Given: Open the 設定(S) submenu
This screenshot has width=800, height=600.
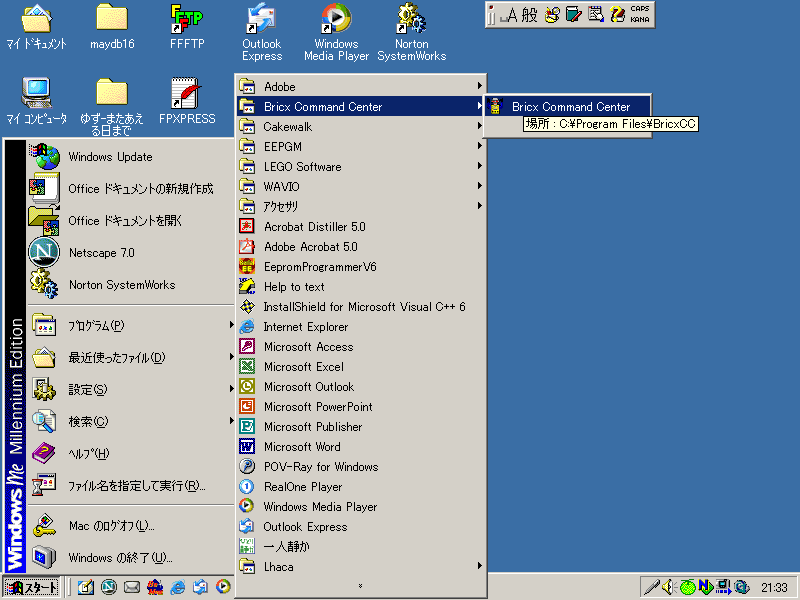Looking at the screenshot, I should [131, 390].
